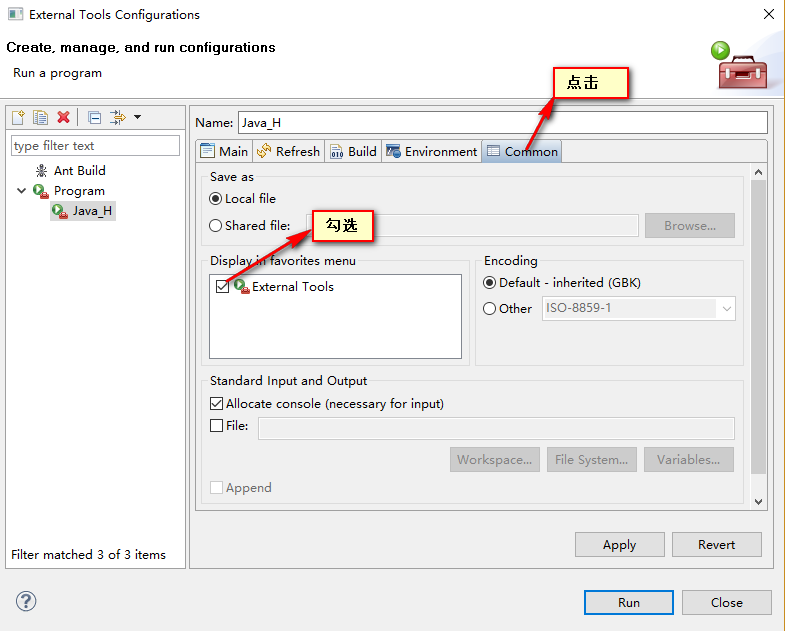Open the Refresh tab
Viewport: 785px width, 631px height.
click(289, 151)
